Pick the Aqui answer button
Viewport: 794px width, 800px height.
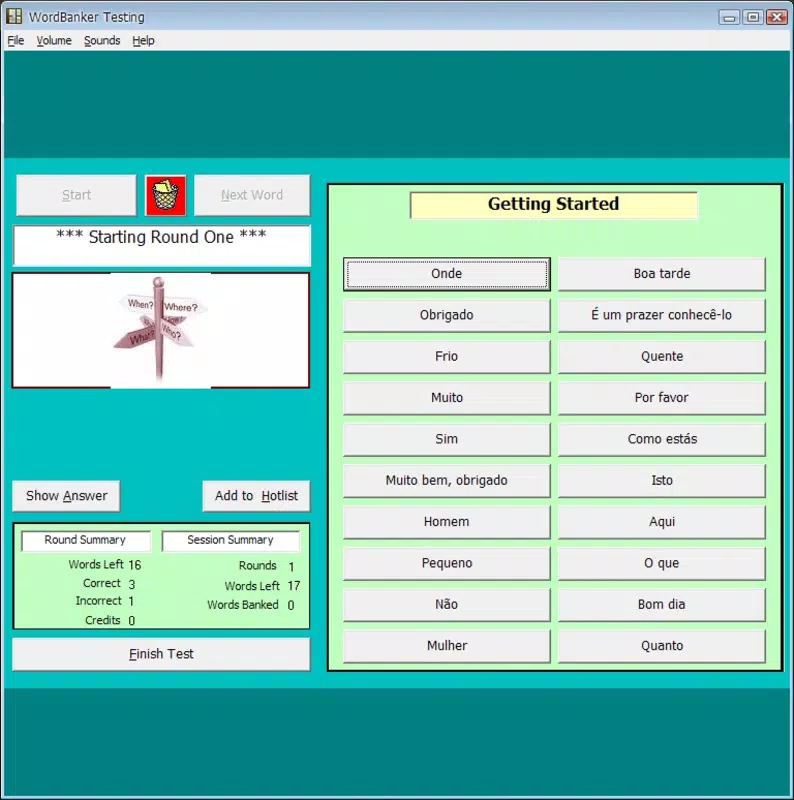coord(662,522)
